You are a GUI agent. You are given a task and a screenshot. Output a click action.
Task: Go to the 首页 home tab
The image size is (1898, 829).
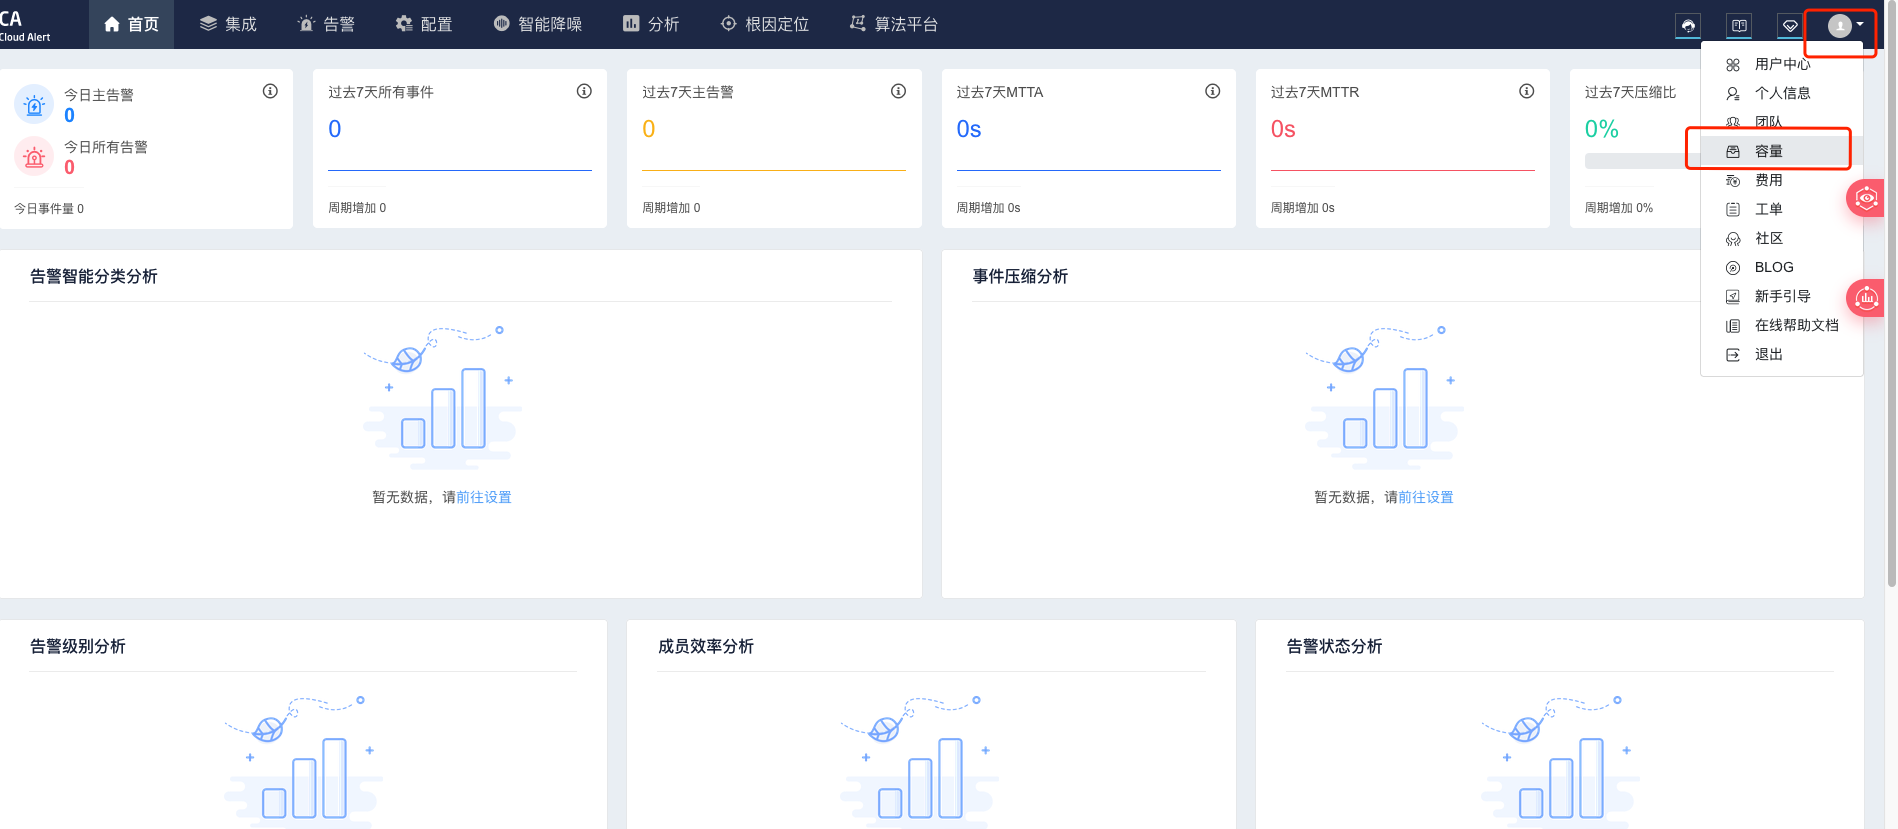tap(131, 24)
